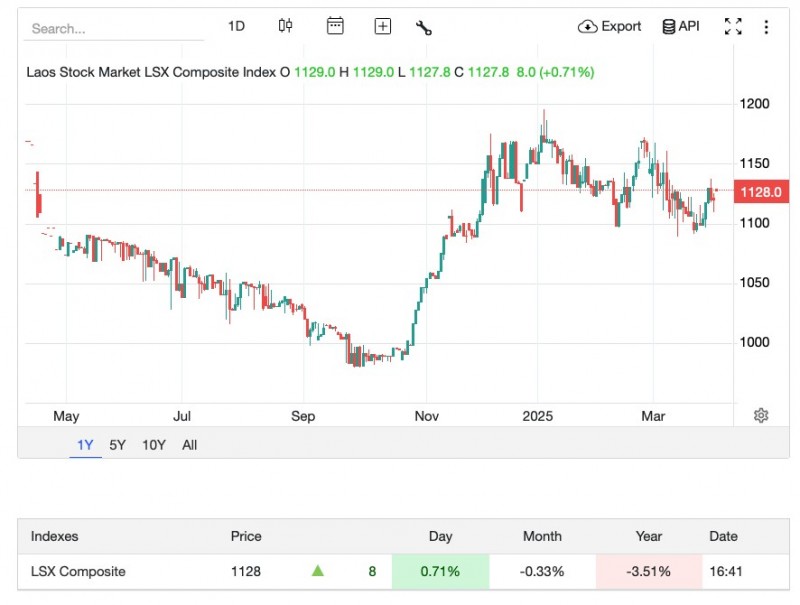Select the -0.33% month change cell

coord(542,571)
